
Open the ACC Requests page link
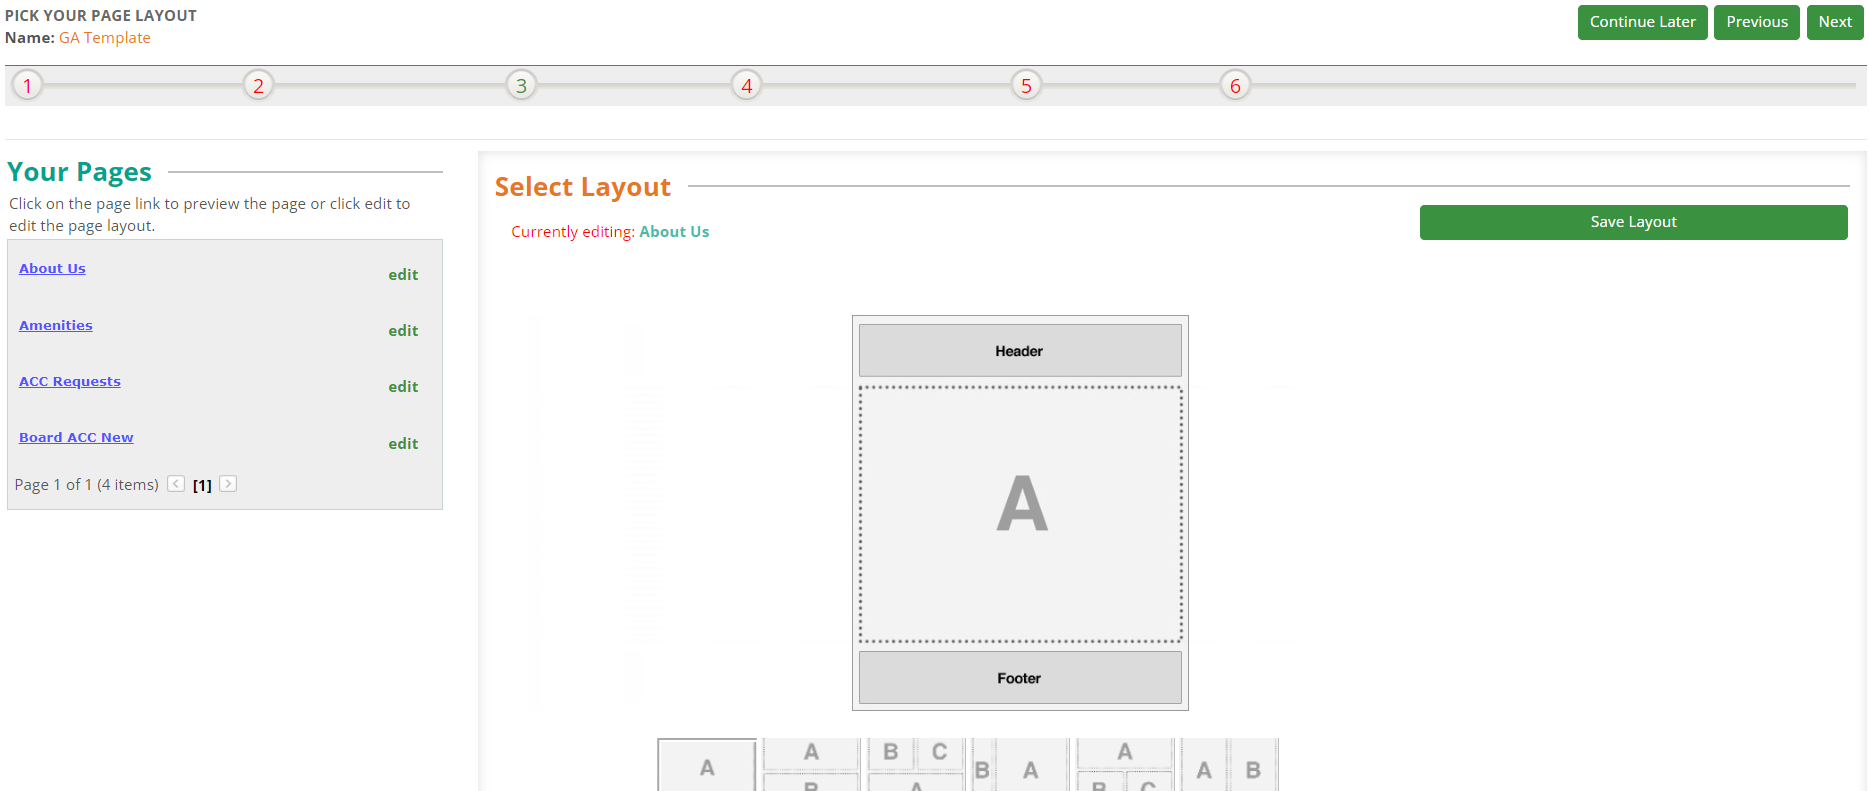[x=70, y=381]
